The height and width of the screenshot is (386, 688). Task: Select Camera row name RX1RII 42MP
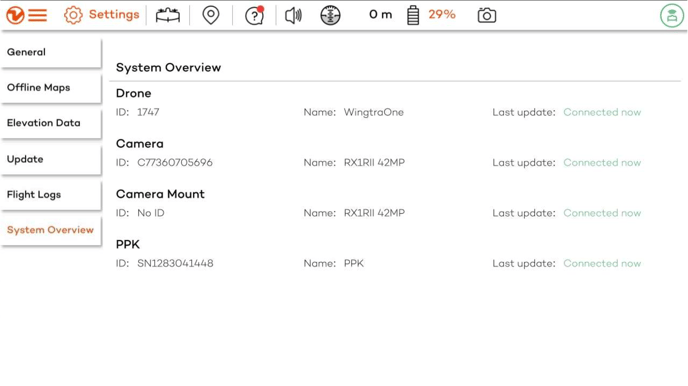click(x=374, y=163)
